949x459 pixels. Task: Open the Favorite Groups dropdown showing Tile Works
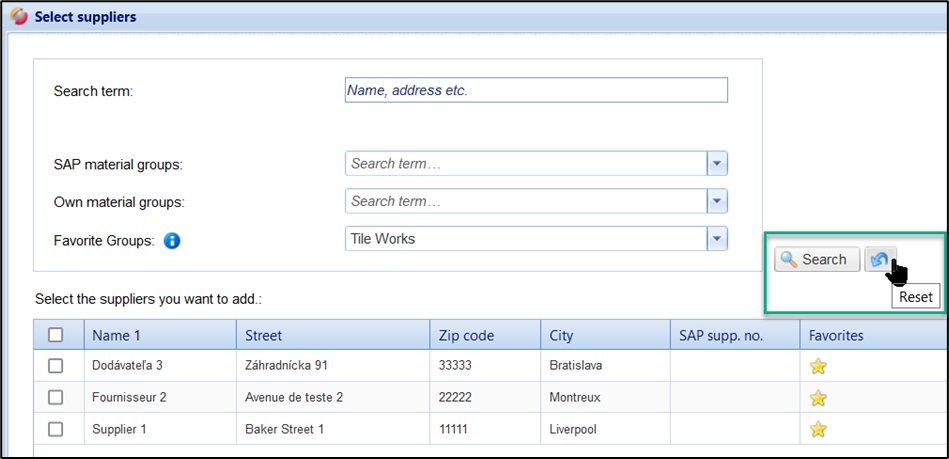(717, 239)
